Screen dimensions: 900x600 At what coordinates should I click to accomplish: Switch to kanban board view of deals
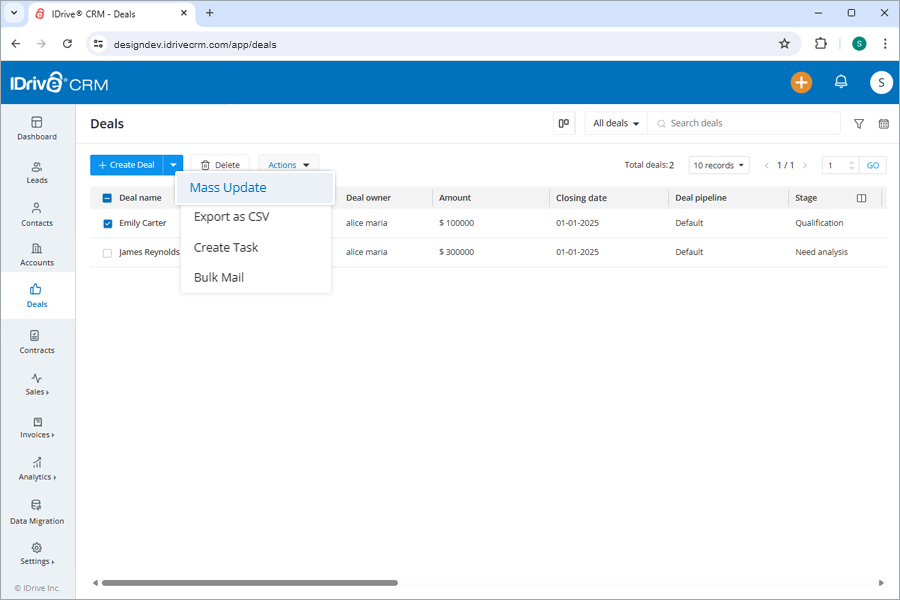[563, 122]
